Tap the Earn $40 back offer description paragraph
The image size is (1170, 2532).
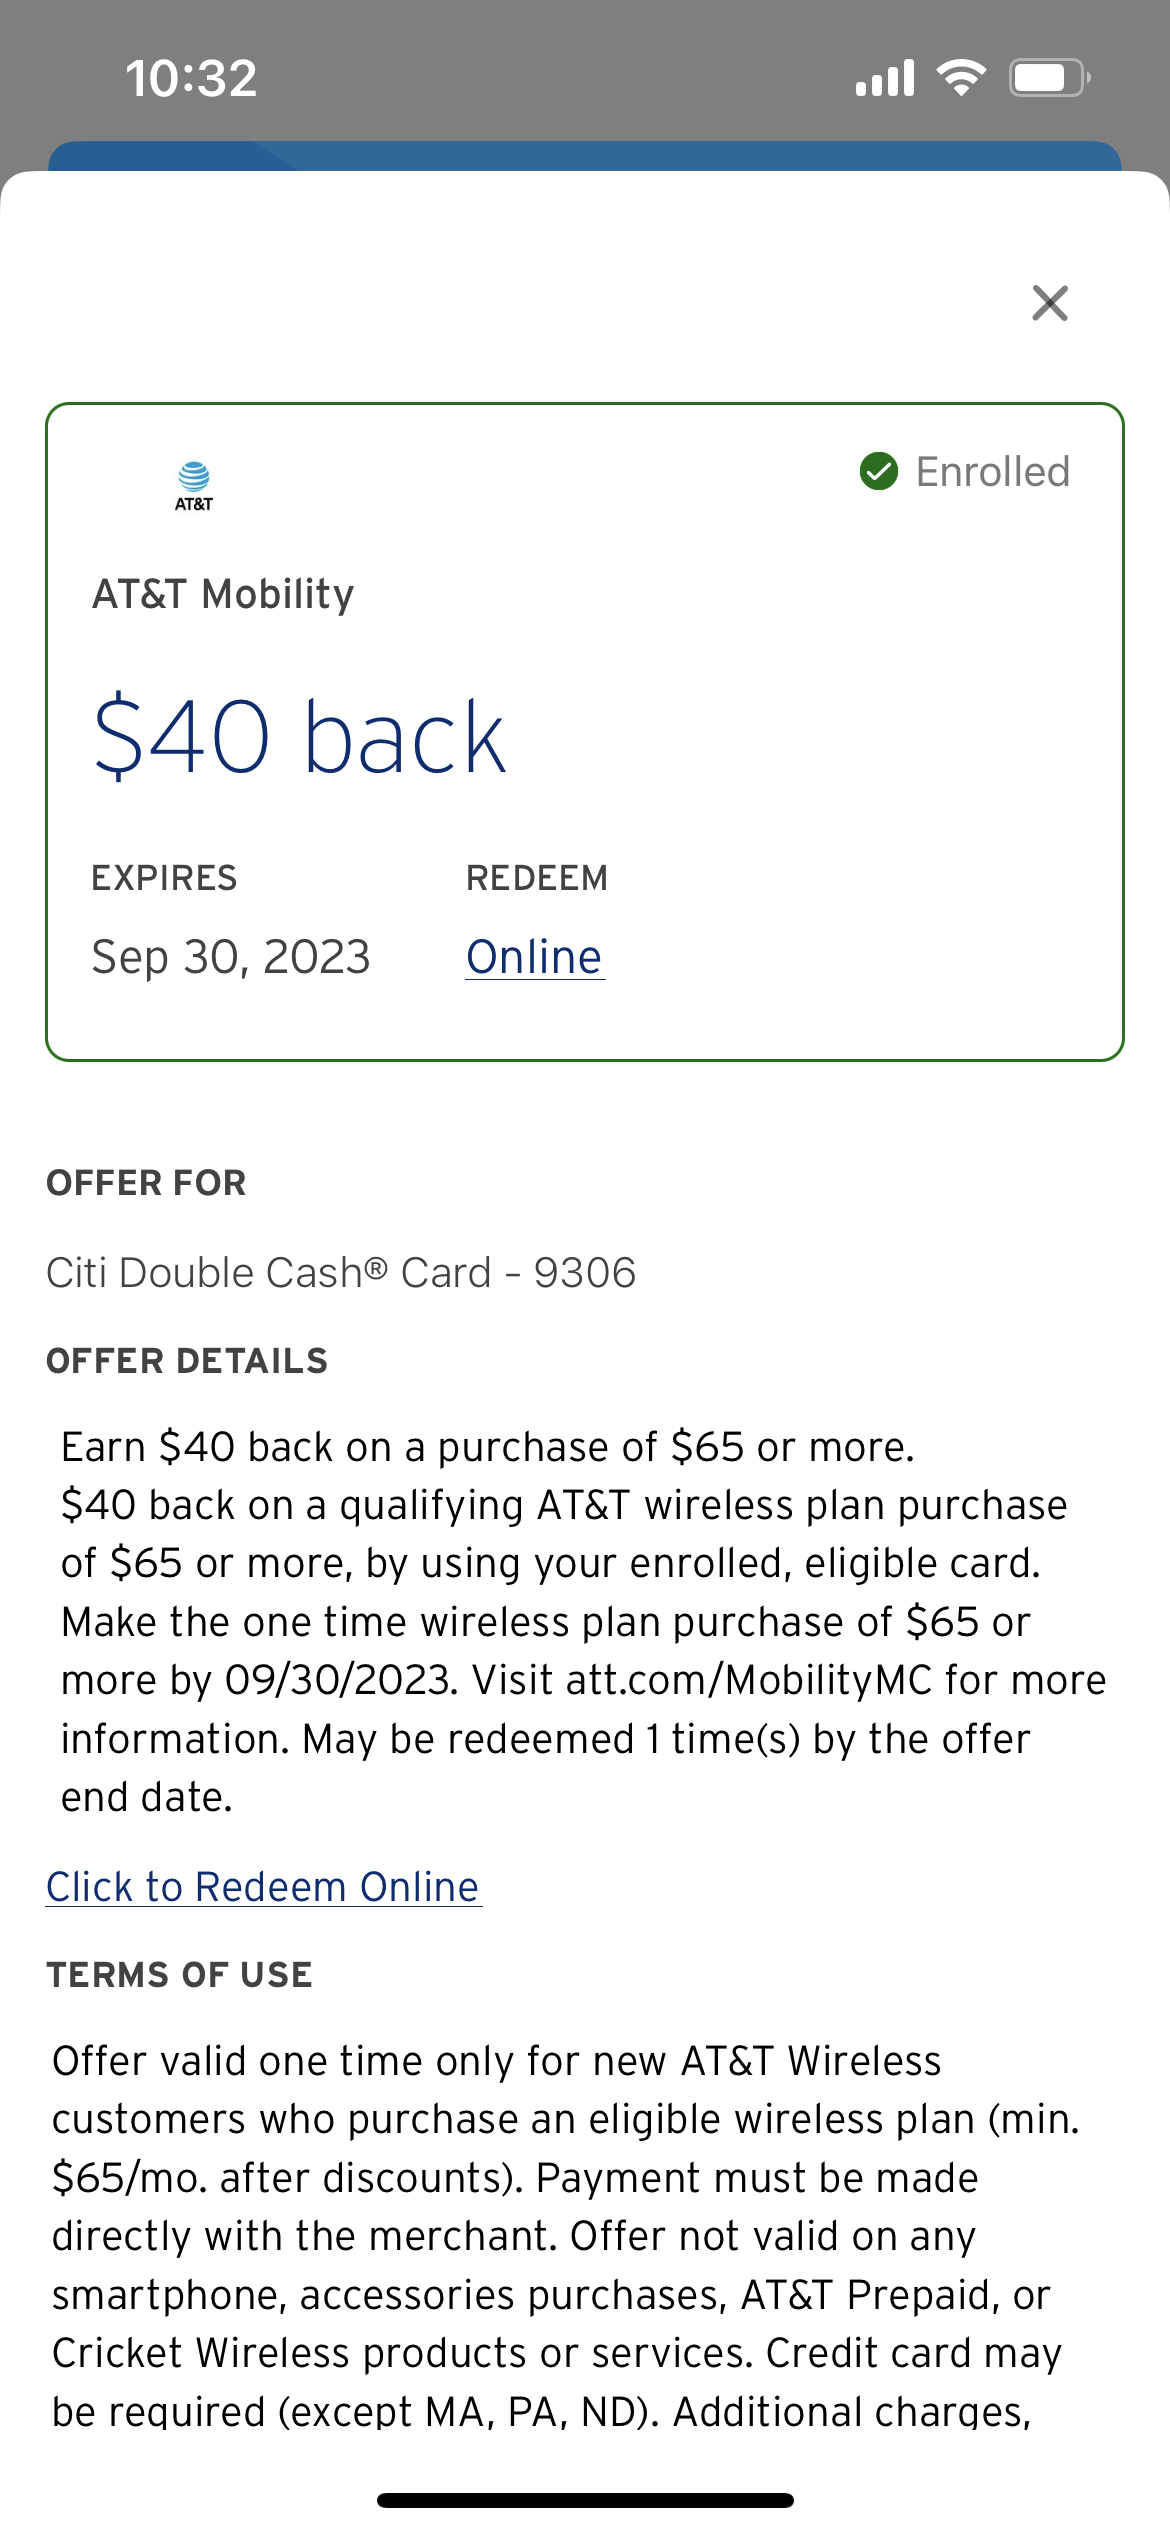(583, 1621)
